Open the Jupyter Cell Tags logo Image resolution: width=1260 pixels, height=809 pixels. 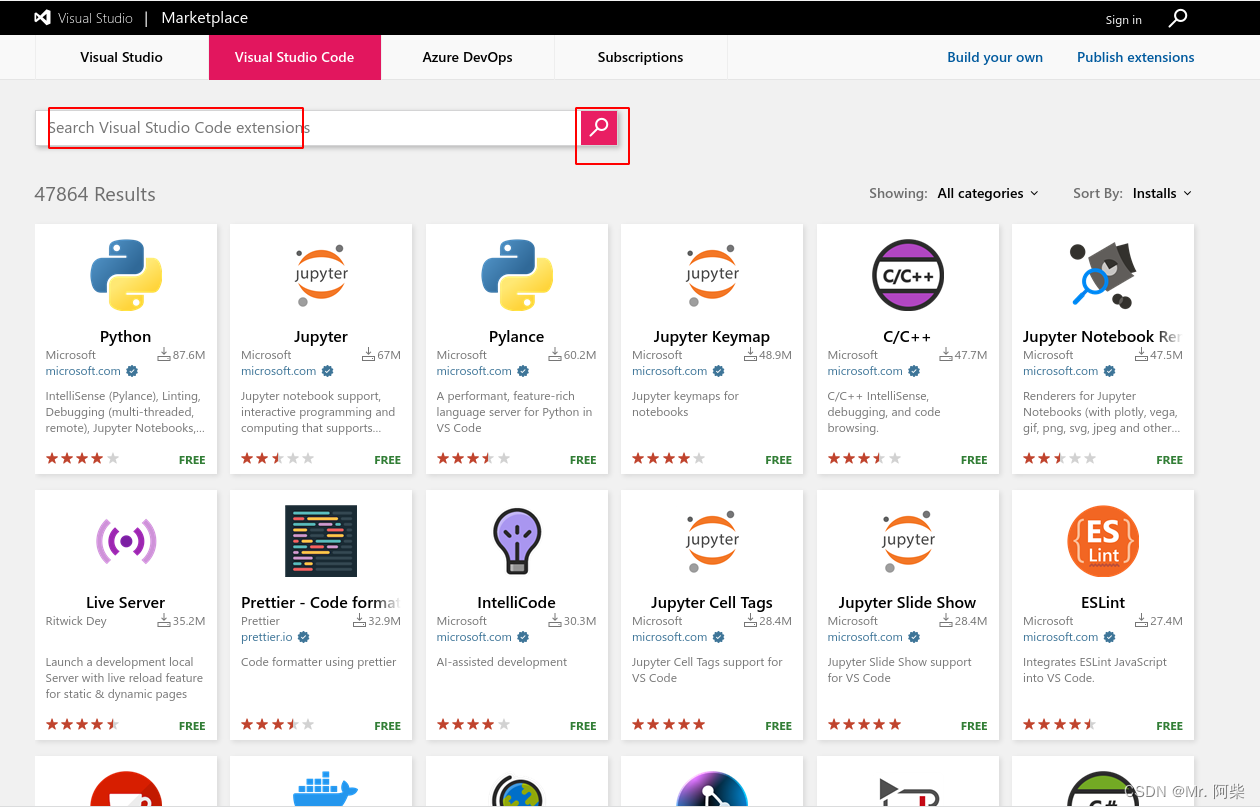point(712,541)
